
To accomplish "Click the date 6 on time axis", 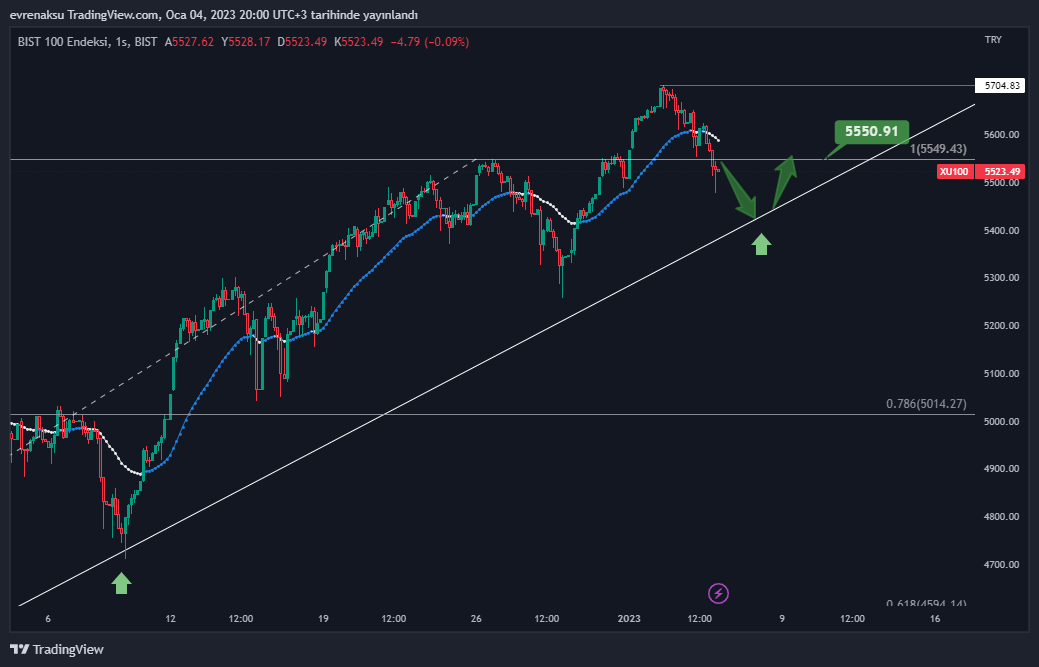I will click(48, 619).
